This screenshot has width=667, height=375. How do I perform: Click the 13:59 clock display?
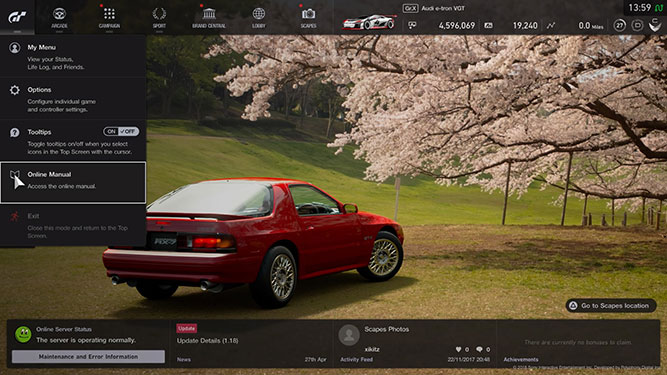(639, 8)
